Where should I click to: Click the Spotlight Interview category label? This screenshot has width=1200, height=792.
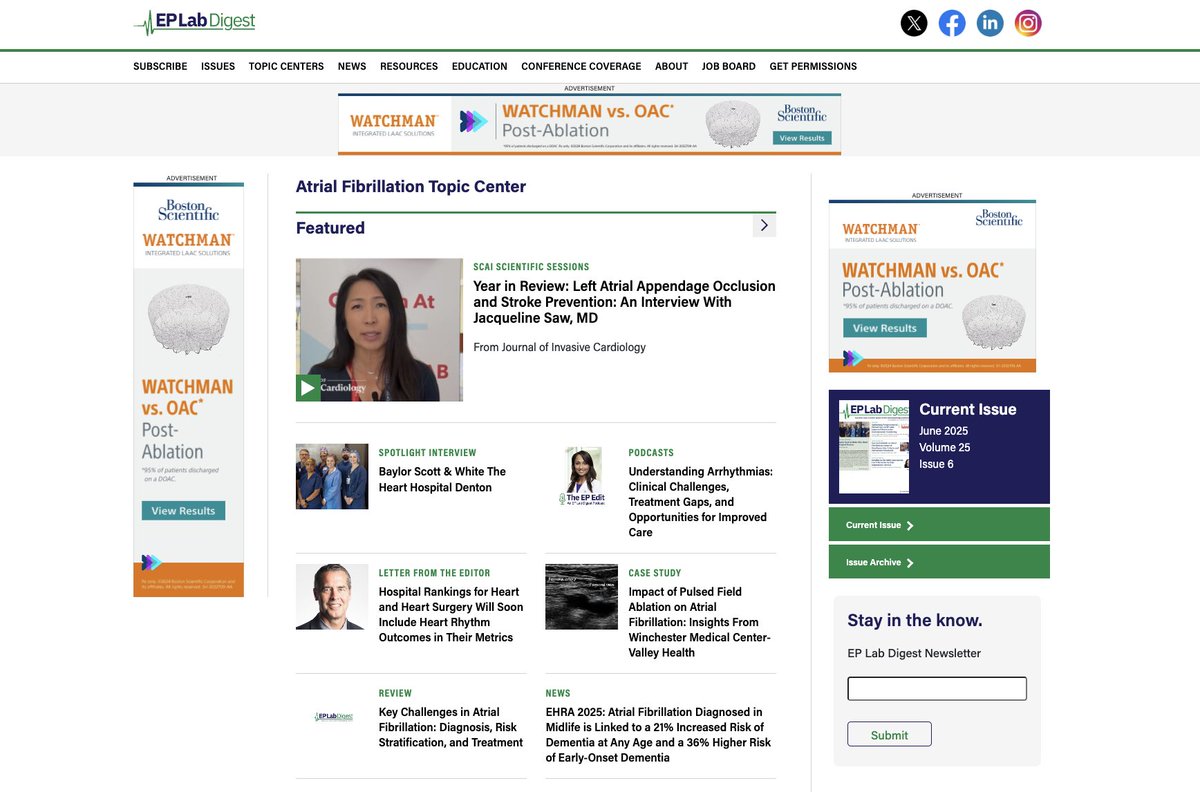pyautogui.click(x=427, y=453)
